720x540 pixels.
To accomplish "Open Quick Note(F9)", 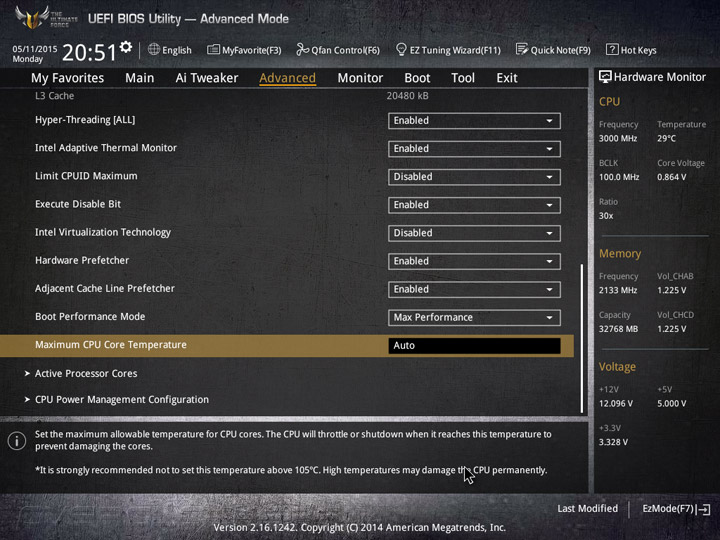I will point(553,50).
